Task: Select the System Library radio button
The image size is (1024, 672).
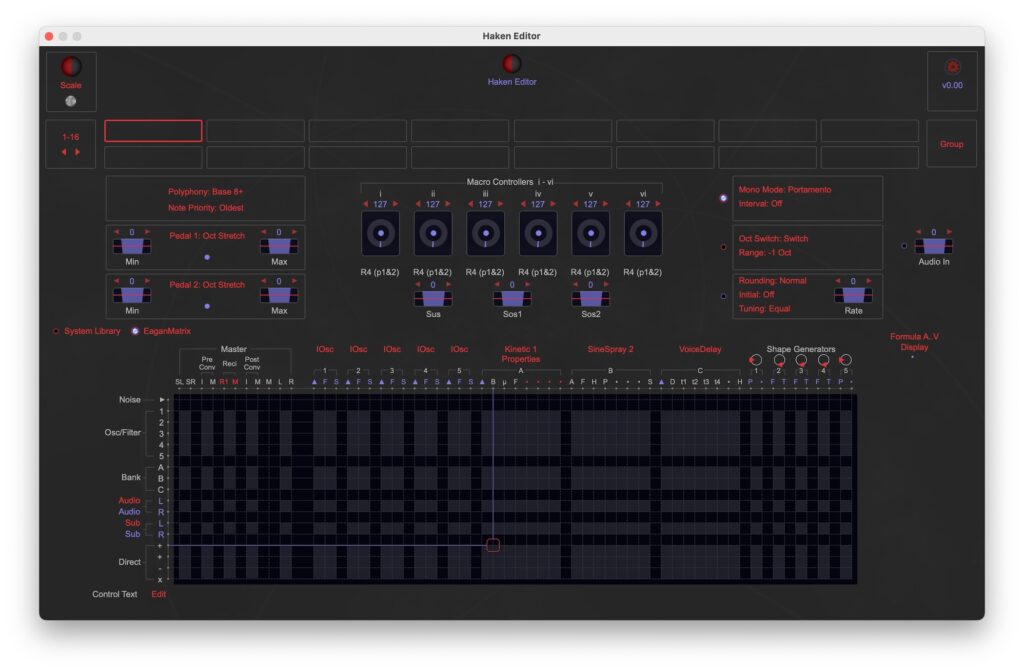Action: (x=56, y=331)
